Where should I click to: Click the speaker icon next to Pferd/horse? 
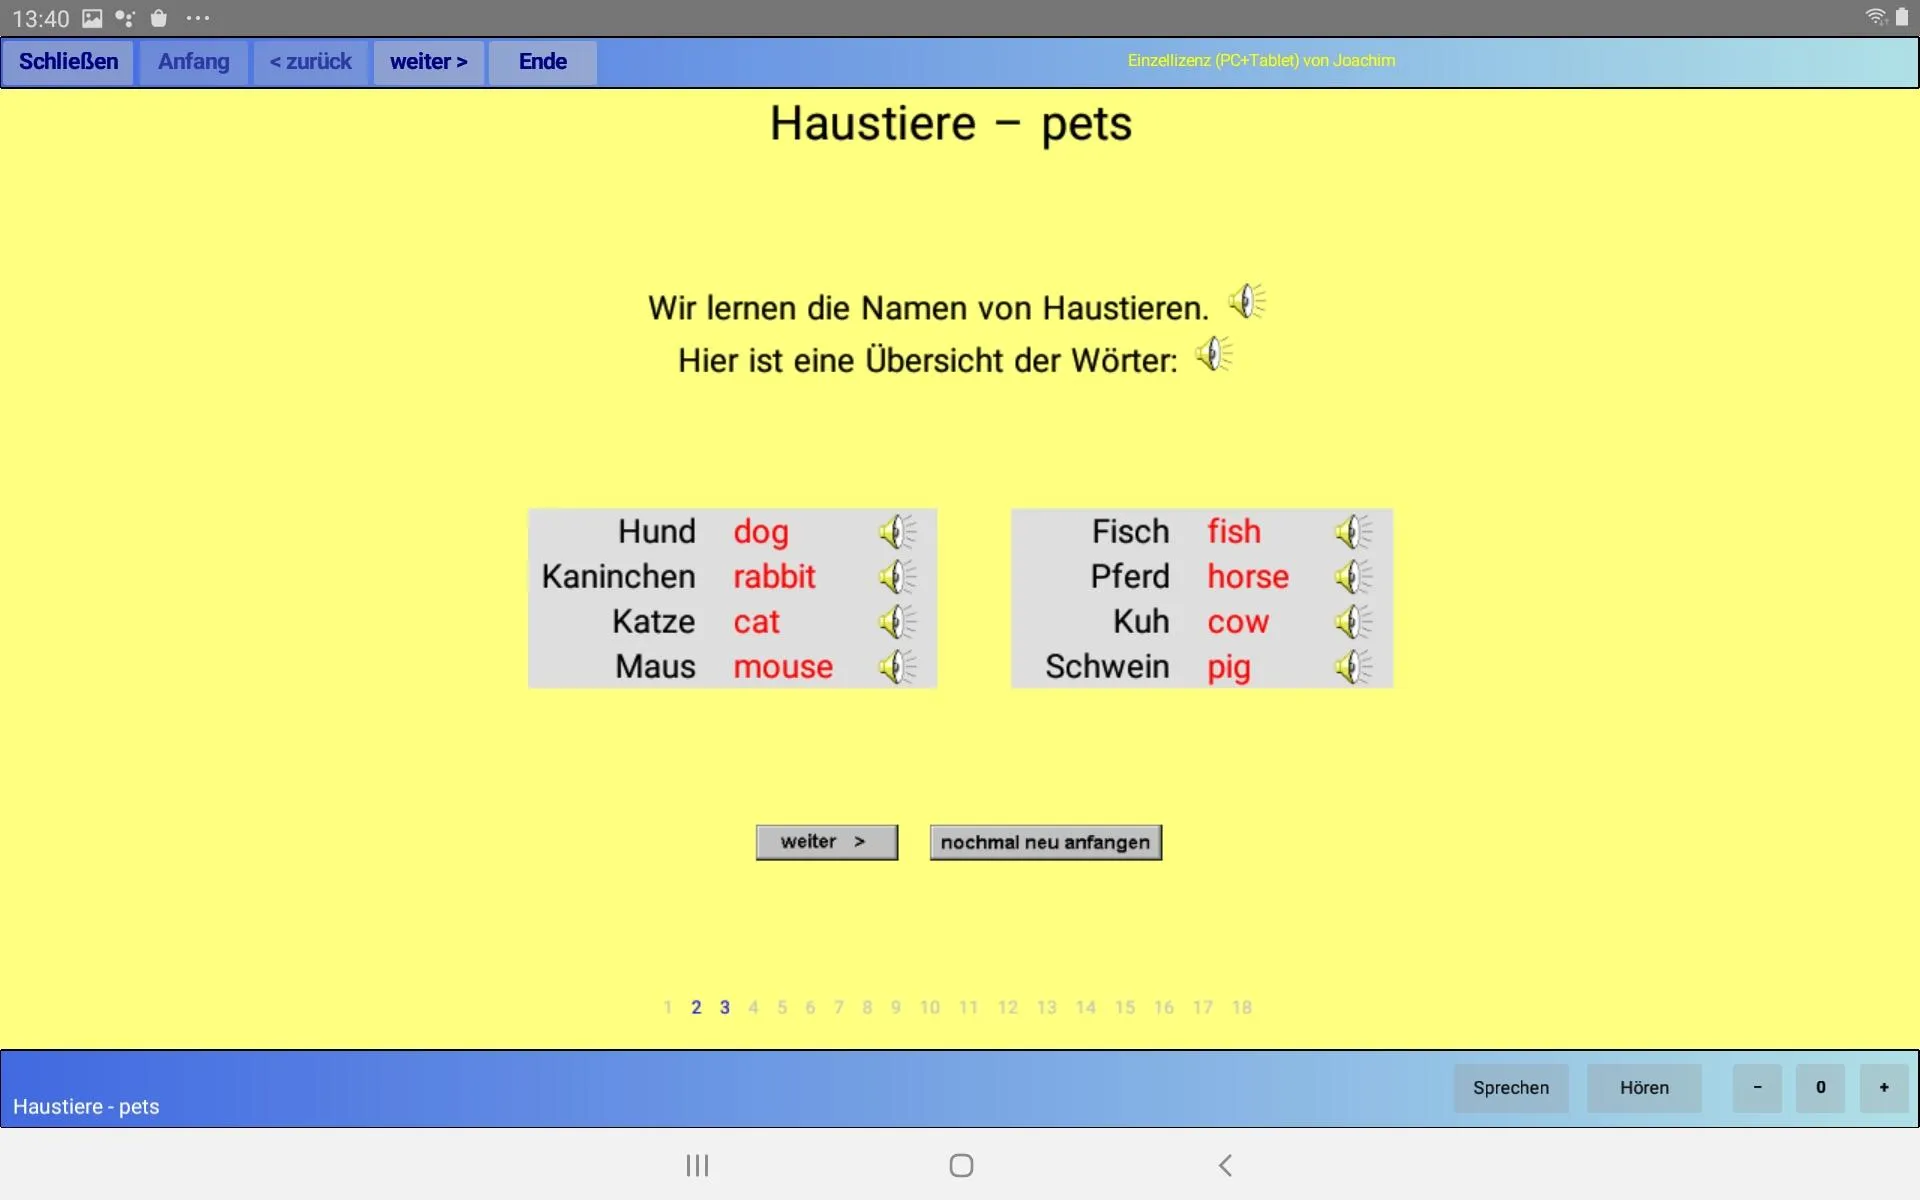tap(1353, 576)
